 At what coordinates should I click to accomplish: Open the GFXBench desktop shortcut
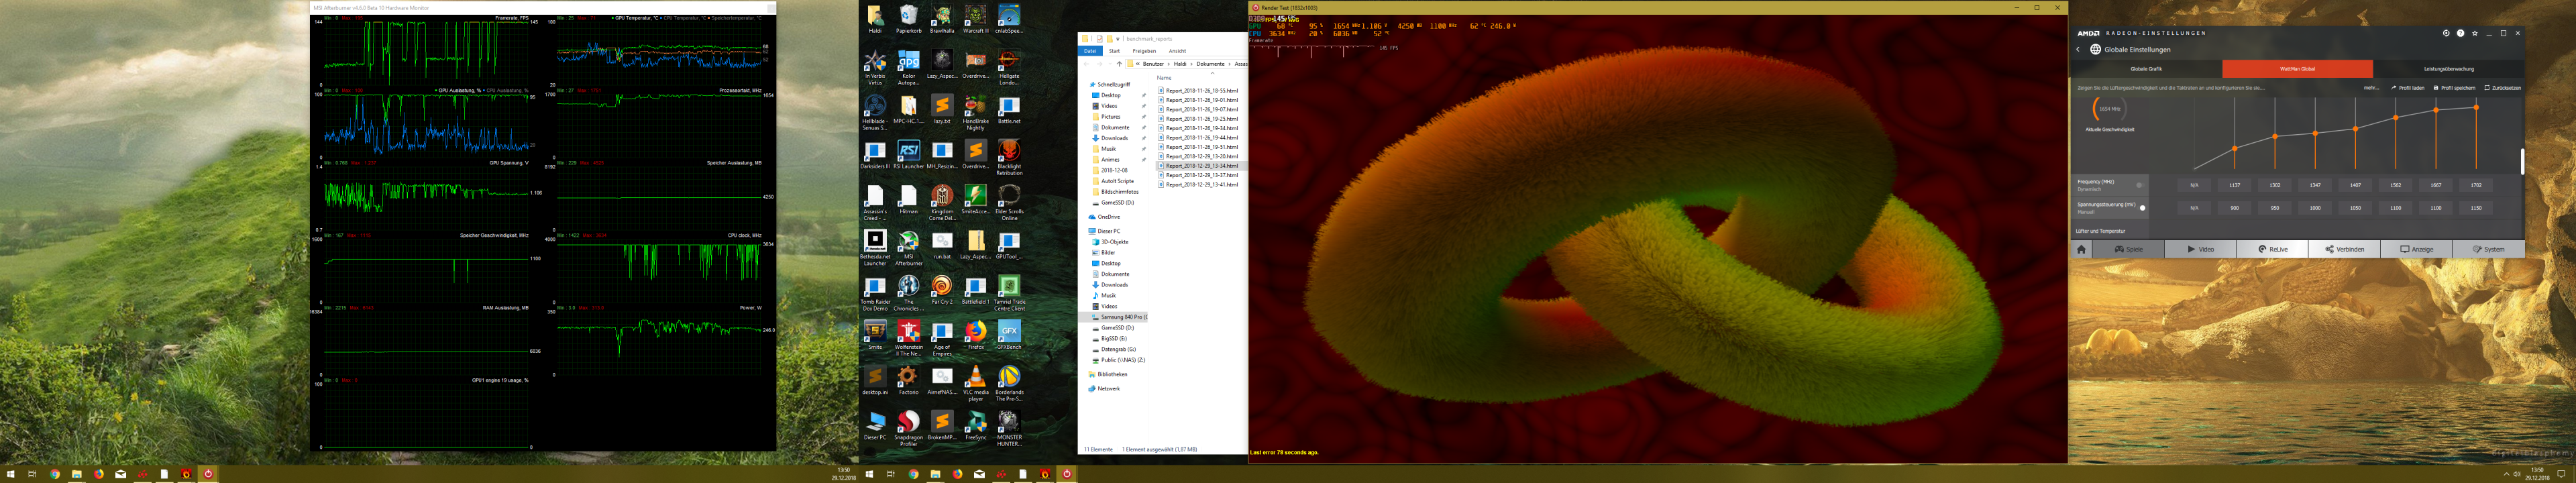click(1009, 335)
